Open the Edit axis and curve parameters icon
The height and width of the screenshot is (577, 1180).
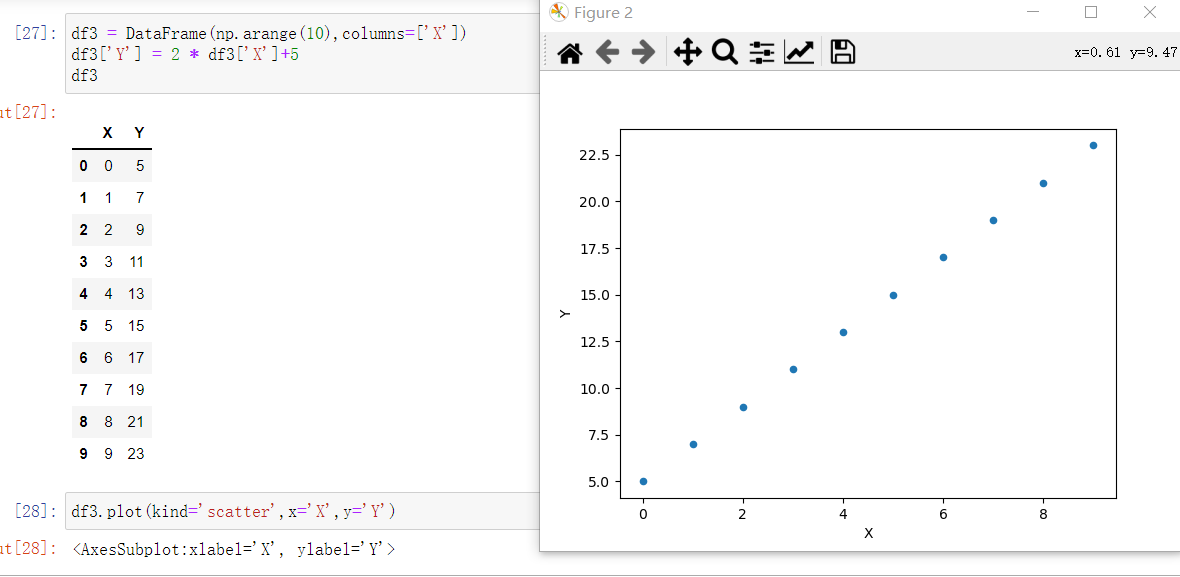pyautogui.click(x=799, y=53)
